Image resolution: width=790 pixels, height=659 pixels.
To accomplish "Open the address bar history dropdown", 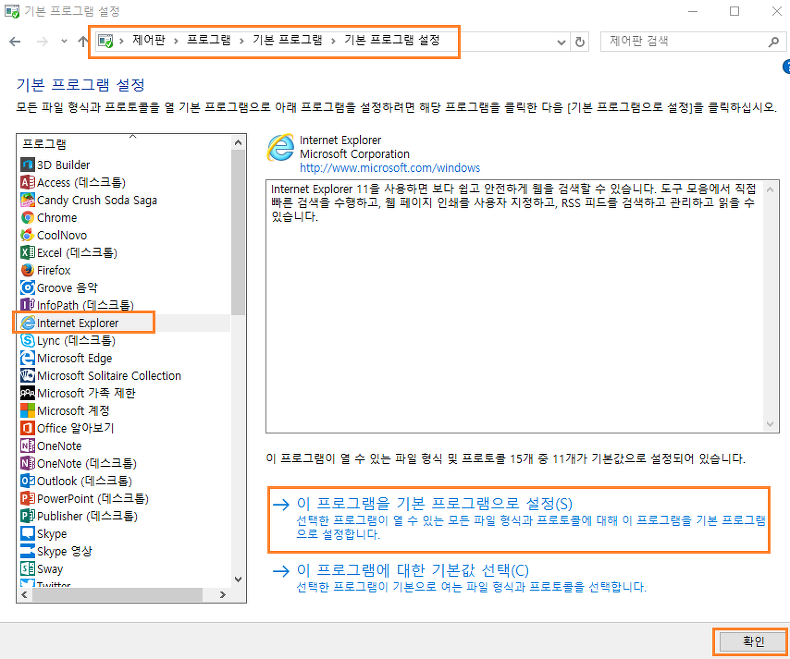I will pos(561,42).
